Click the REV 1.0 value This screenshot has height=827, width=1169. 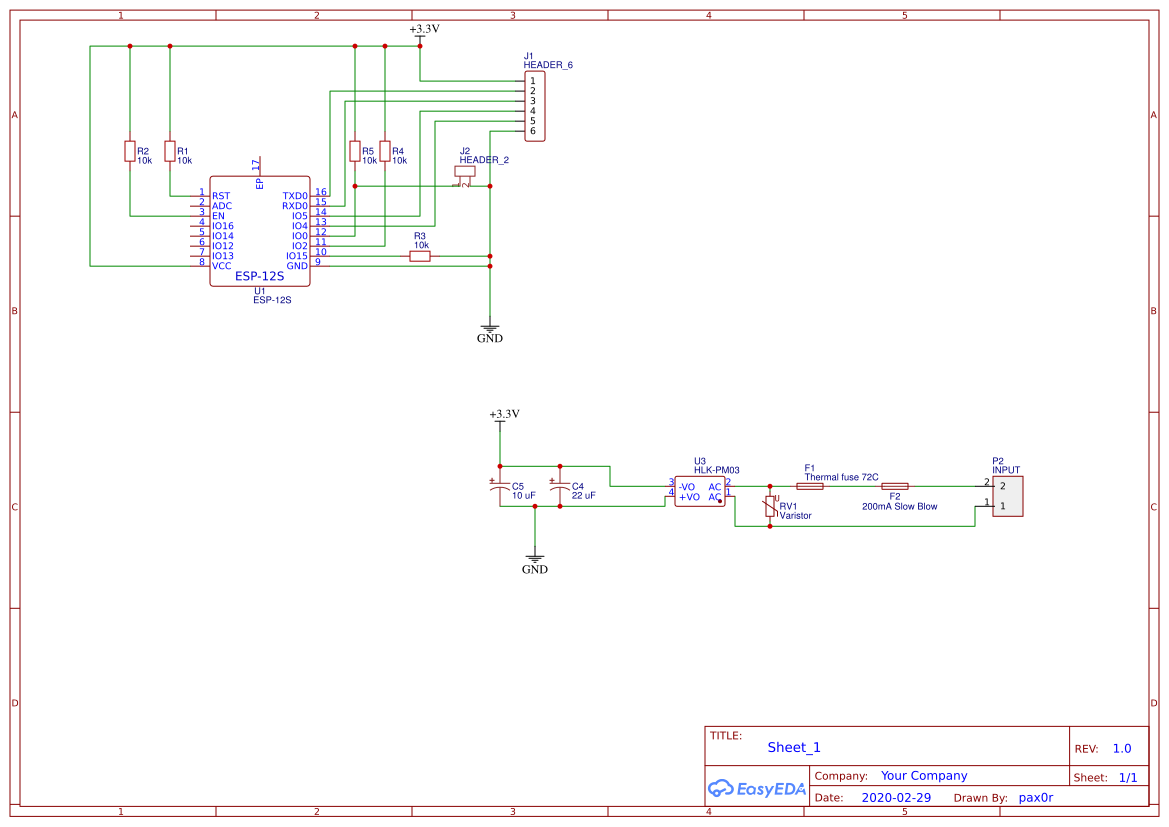click(x=1122, y=748)
